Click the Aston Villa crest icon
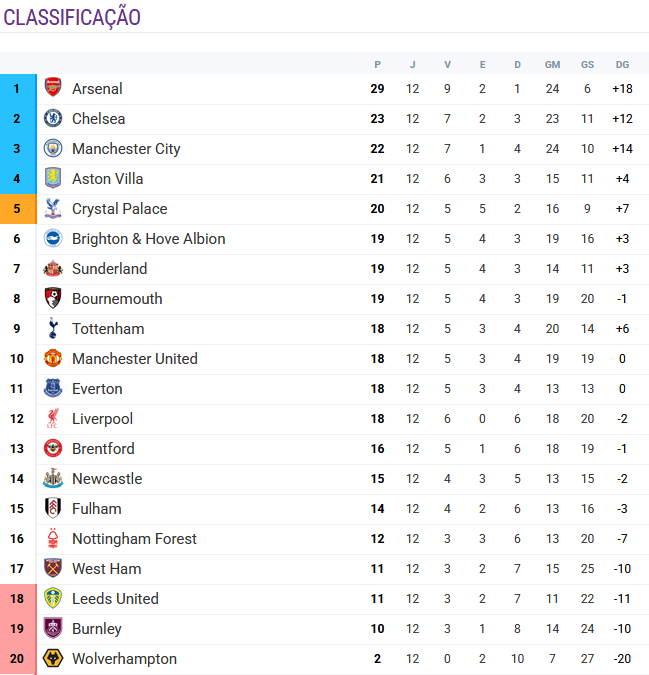This screenshot has height=675, width=649. (53, 179)
